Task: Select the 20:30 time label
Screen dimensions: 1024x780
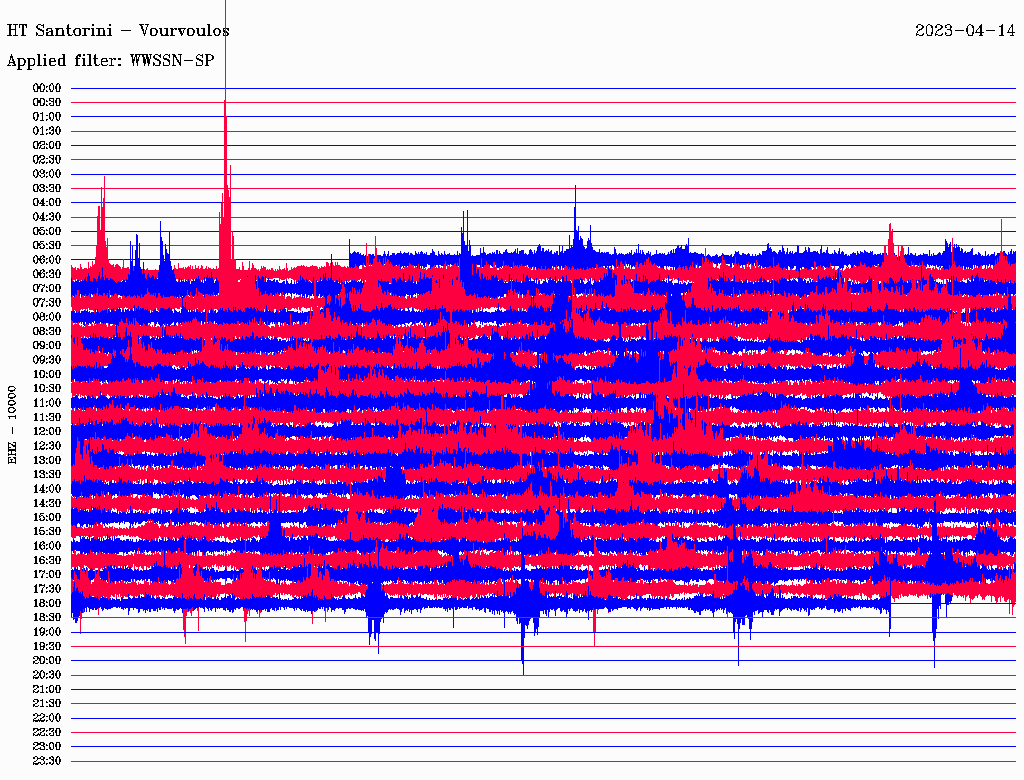Action: 47,674
